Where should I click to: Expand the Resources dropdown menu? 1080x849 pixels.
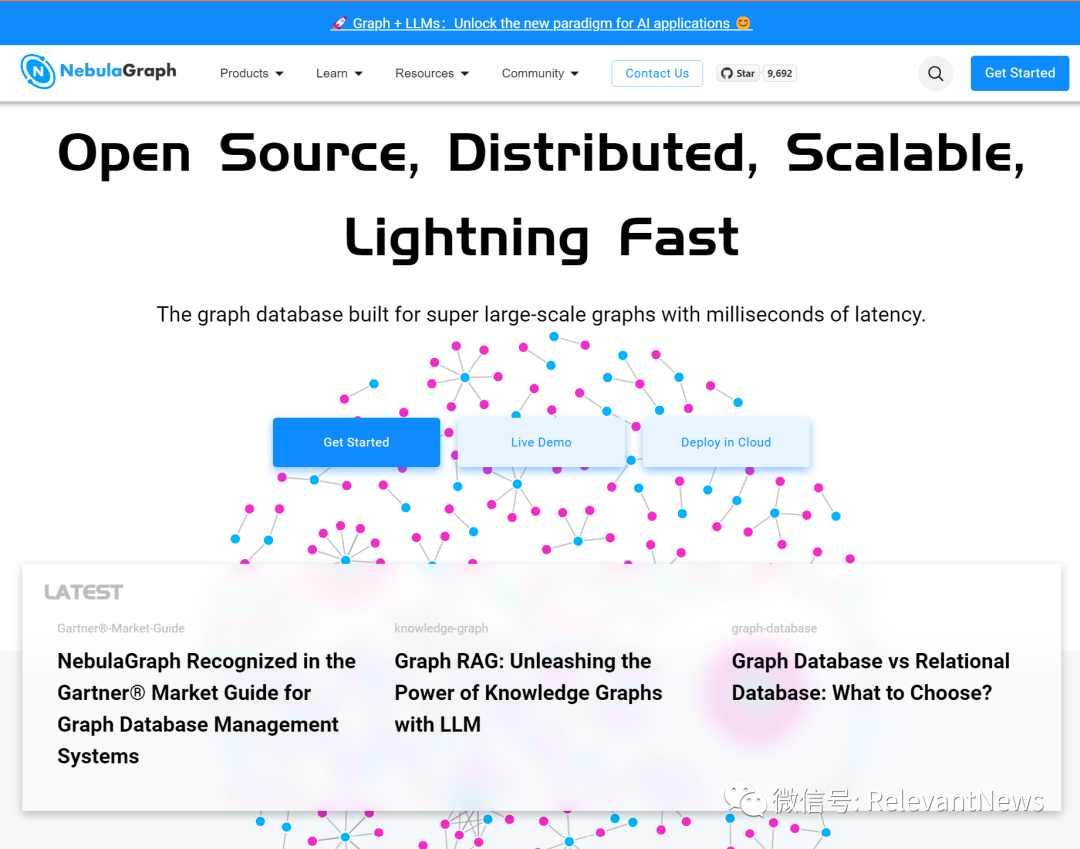tap(432, 73)
